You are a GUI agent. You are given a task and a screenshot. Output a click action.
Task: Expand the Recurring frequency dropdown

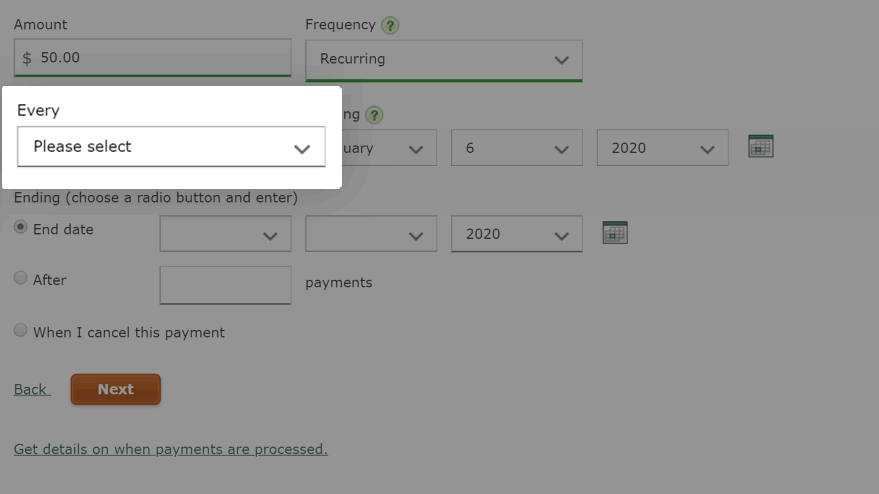tap(444, 61)
